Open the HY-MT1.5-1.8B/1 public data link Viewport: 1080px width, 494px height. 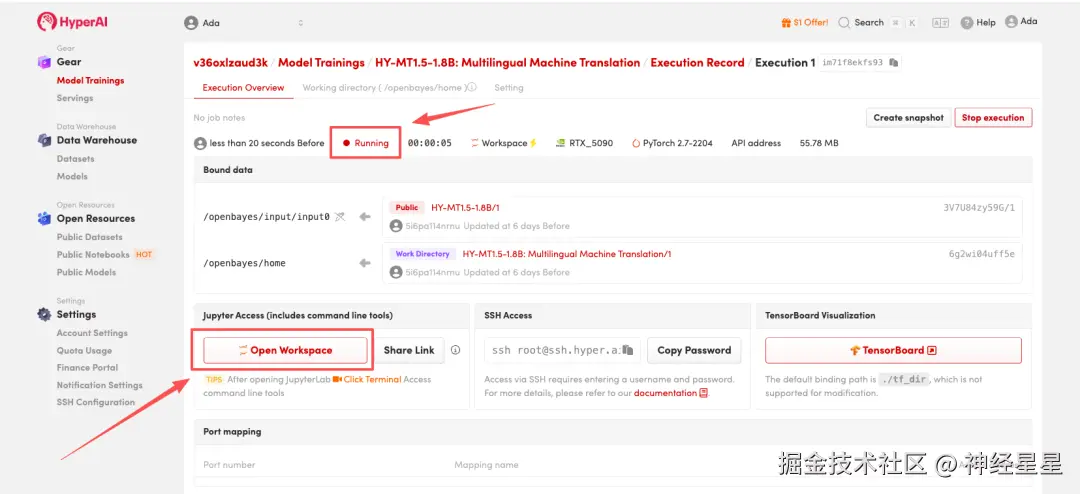click(466, 207)
